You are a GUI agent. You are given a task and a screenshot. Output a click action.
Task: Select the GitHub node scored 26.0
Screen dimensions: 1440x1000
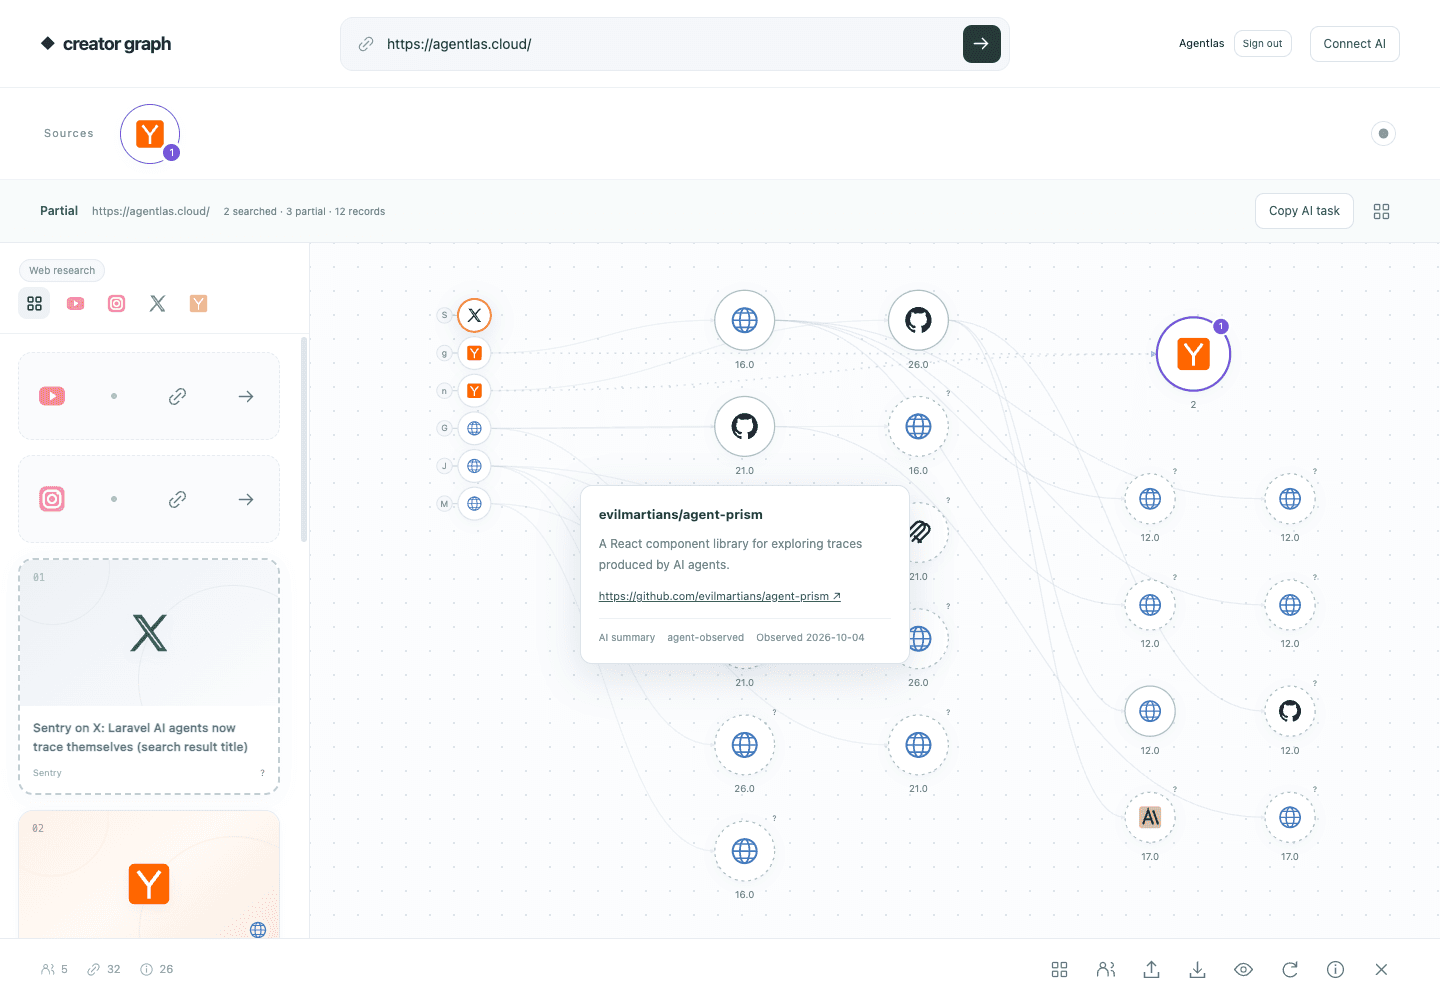pos(918,320)
